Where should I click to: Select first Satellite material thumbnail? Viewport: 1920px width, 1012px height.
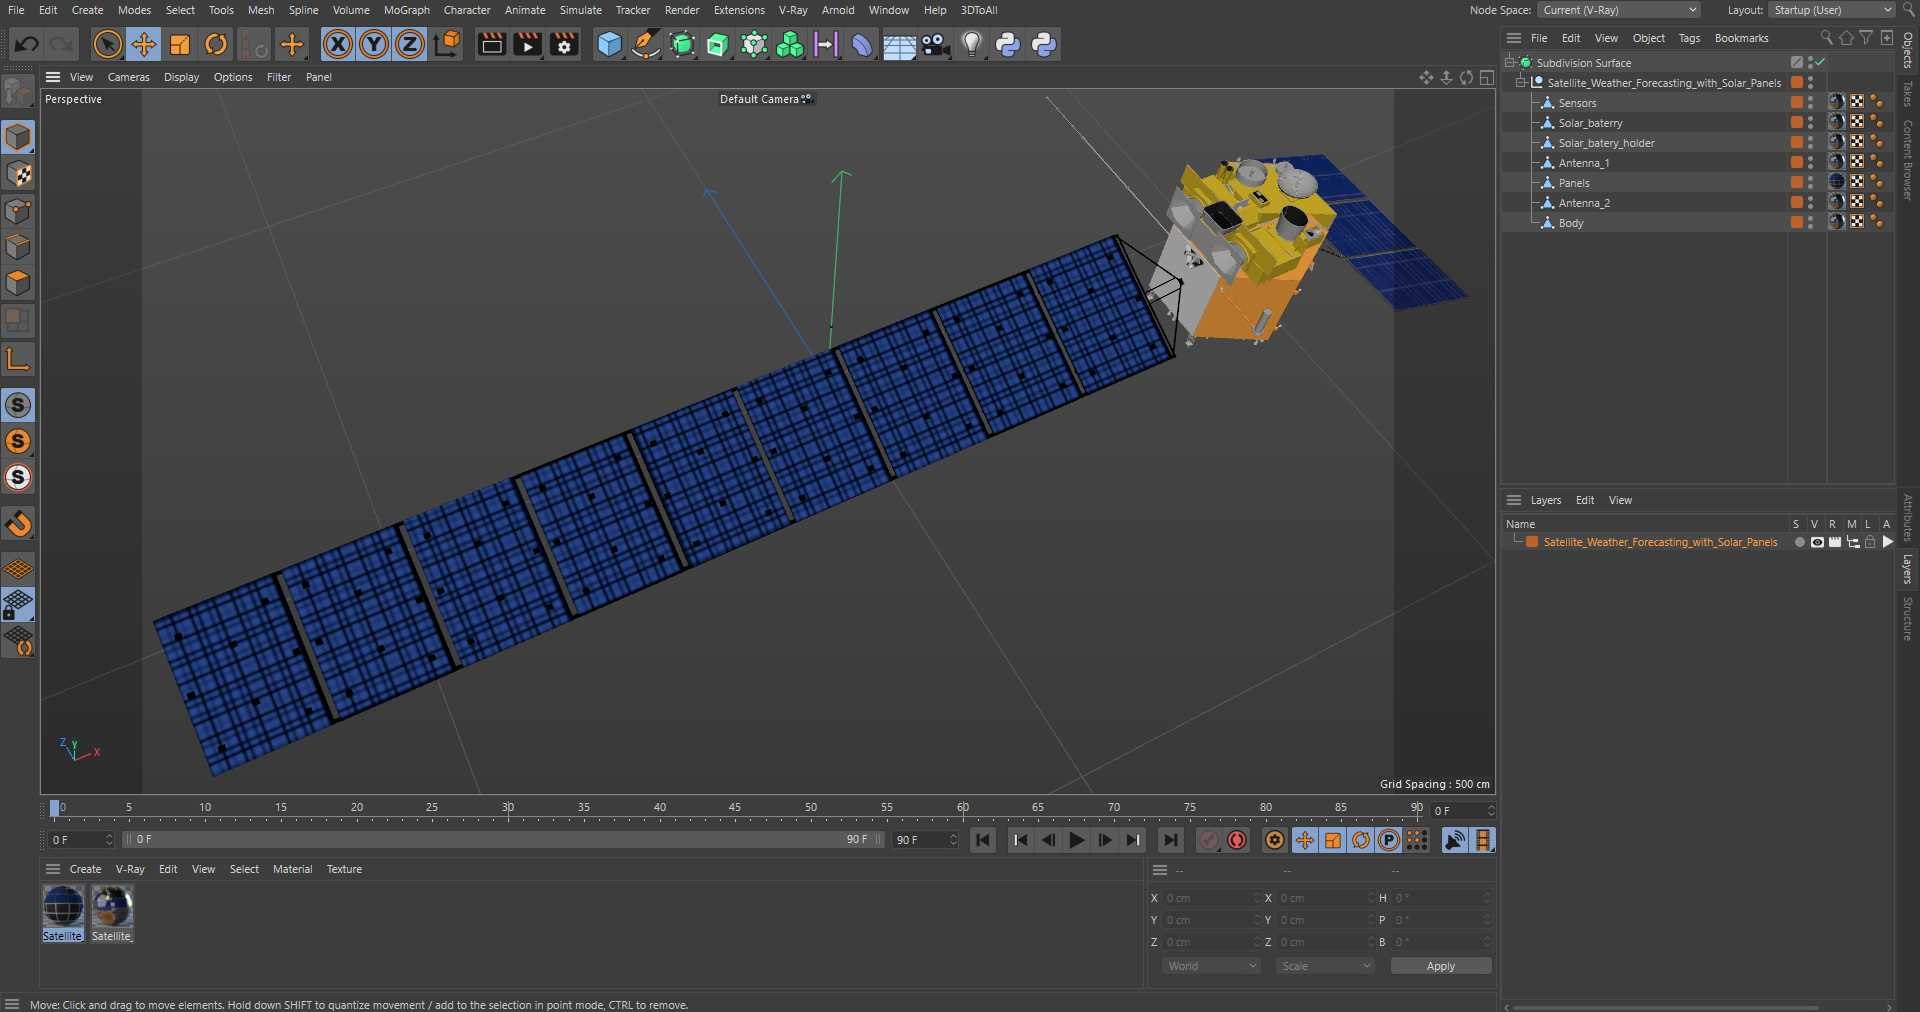(63, 907)
